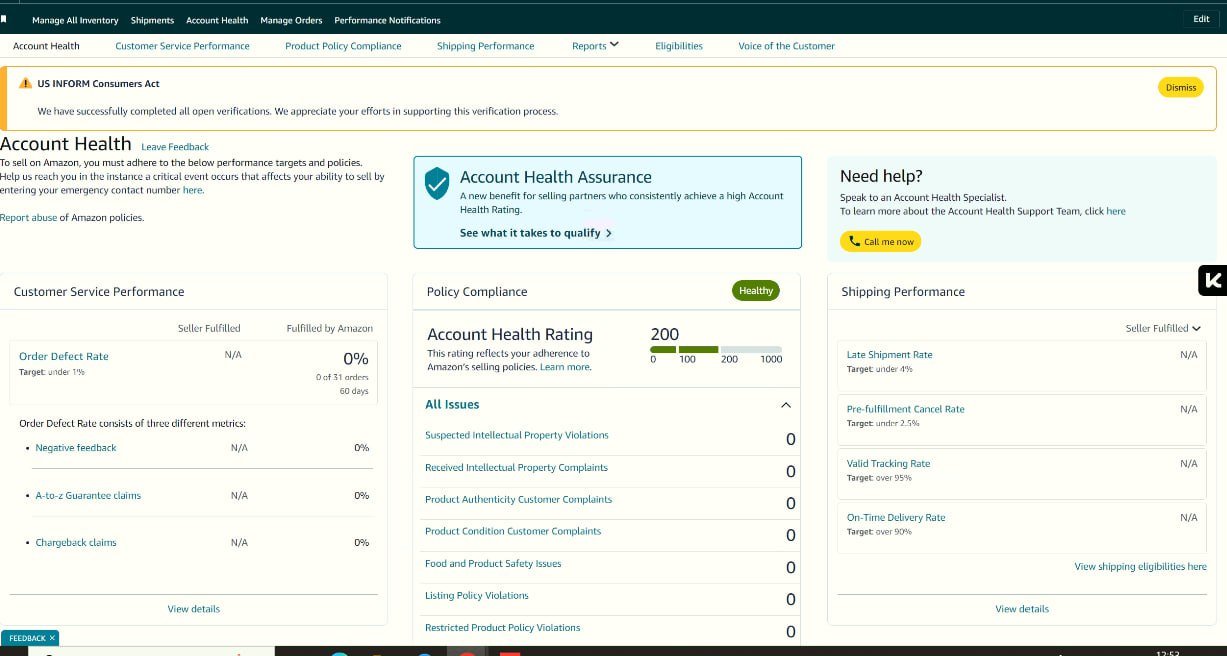View details under Shipping Performance
Screen dimensions: 1227x656
[1022, 609]
